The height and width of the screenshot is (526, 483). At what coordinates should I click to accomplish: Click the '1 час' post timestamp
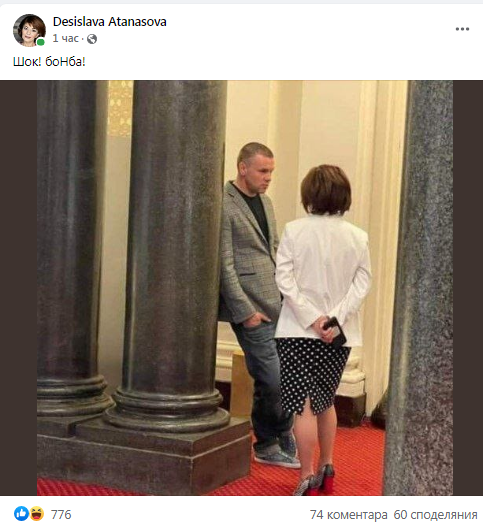click(65, 39)
